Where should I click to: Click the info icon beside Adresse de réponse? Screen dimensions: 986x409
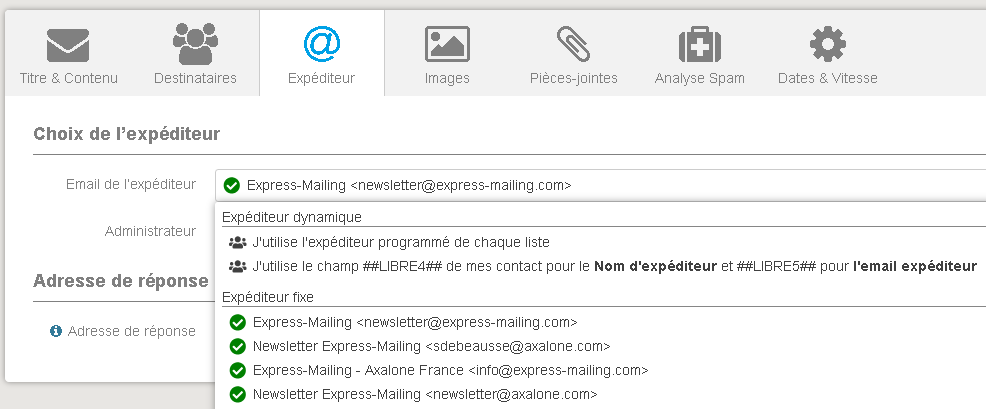[56, 331]
